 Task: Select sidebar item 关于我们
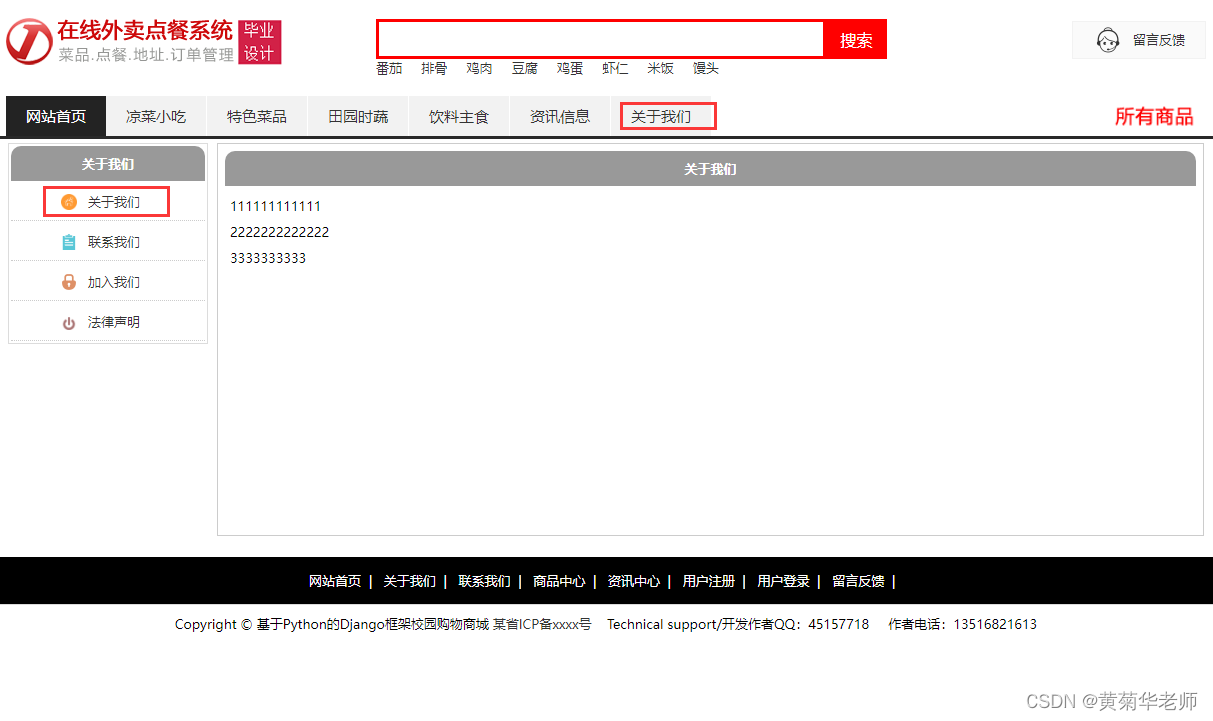[x=114, y=202]
